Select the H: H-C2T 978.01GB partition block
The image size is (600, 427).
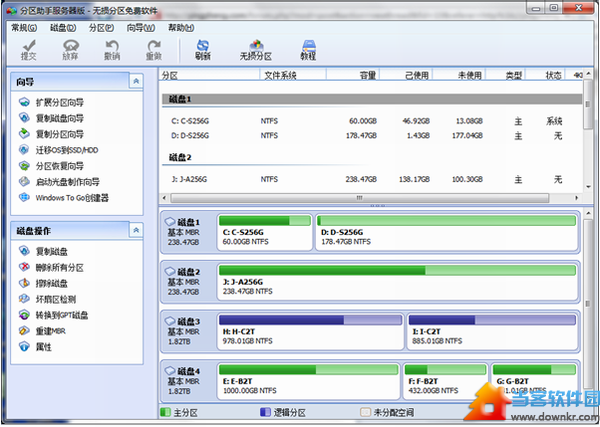tap(310, 332)
